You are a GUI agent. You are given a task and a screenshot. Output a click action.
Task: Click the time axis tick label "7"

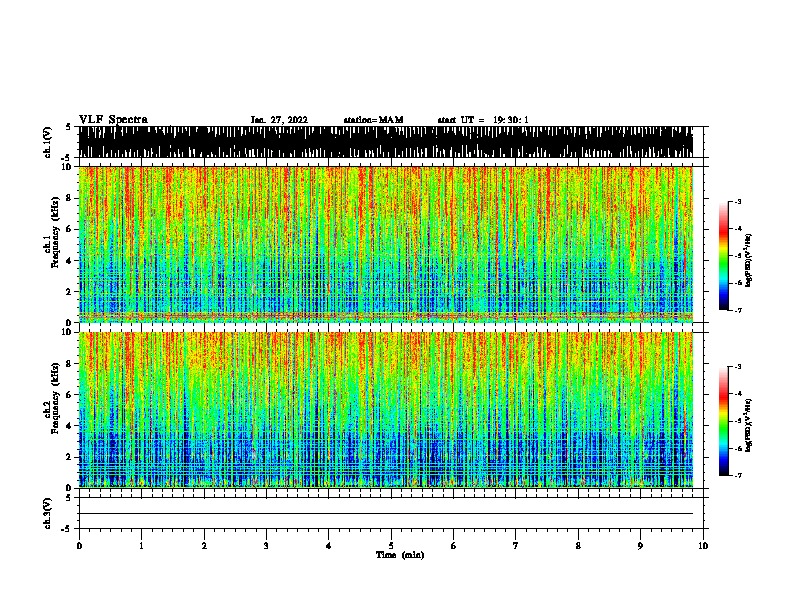coord(516,546)
